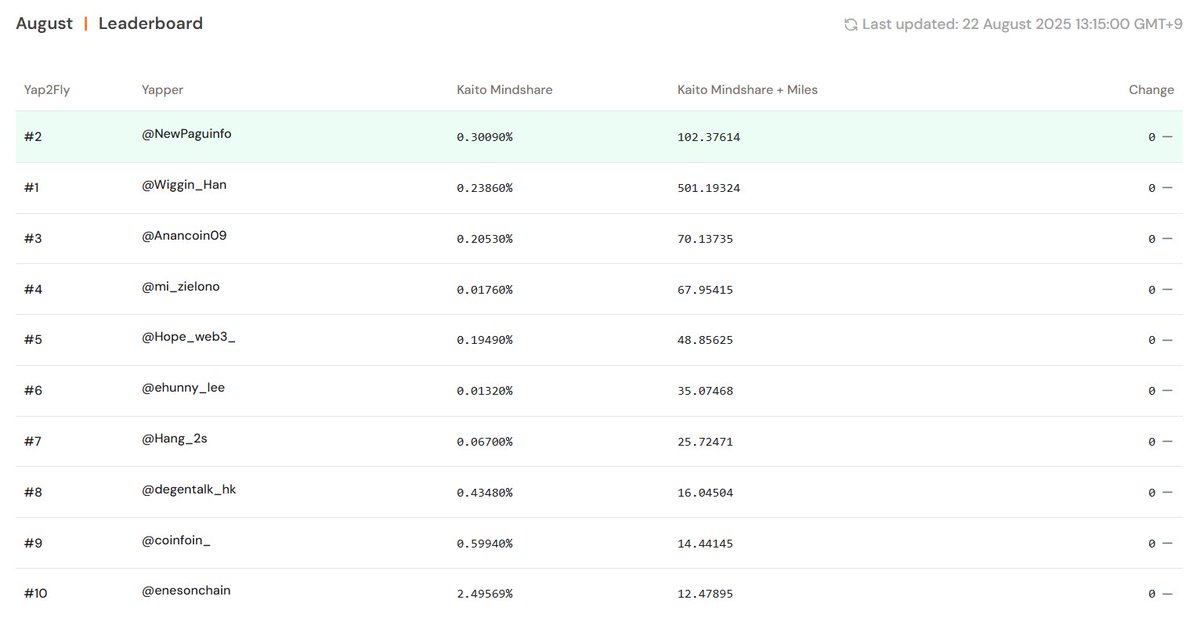Select rank #8 cell
The image size is (1200, 618).
point(33,492)
